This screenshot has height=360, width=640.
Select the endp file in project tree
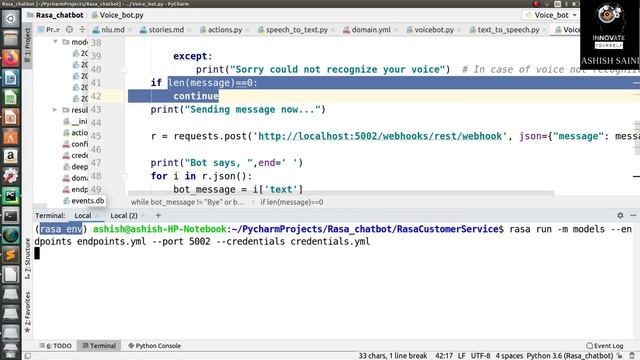76,189
